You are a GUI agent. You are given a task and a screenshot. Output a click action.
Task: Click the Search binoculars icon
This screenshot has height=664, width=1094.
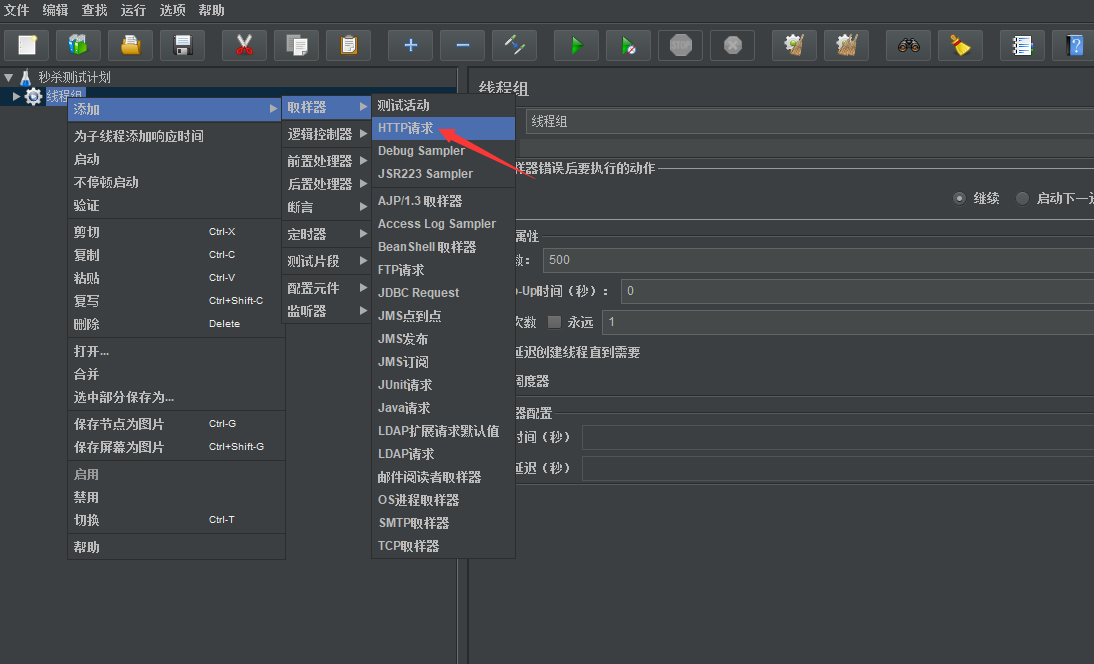coord(908,45)
